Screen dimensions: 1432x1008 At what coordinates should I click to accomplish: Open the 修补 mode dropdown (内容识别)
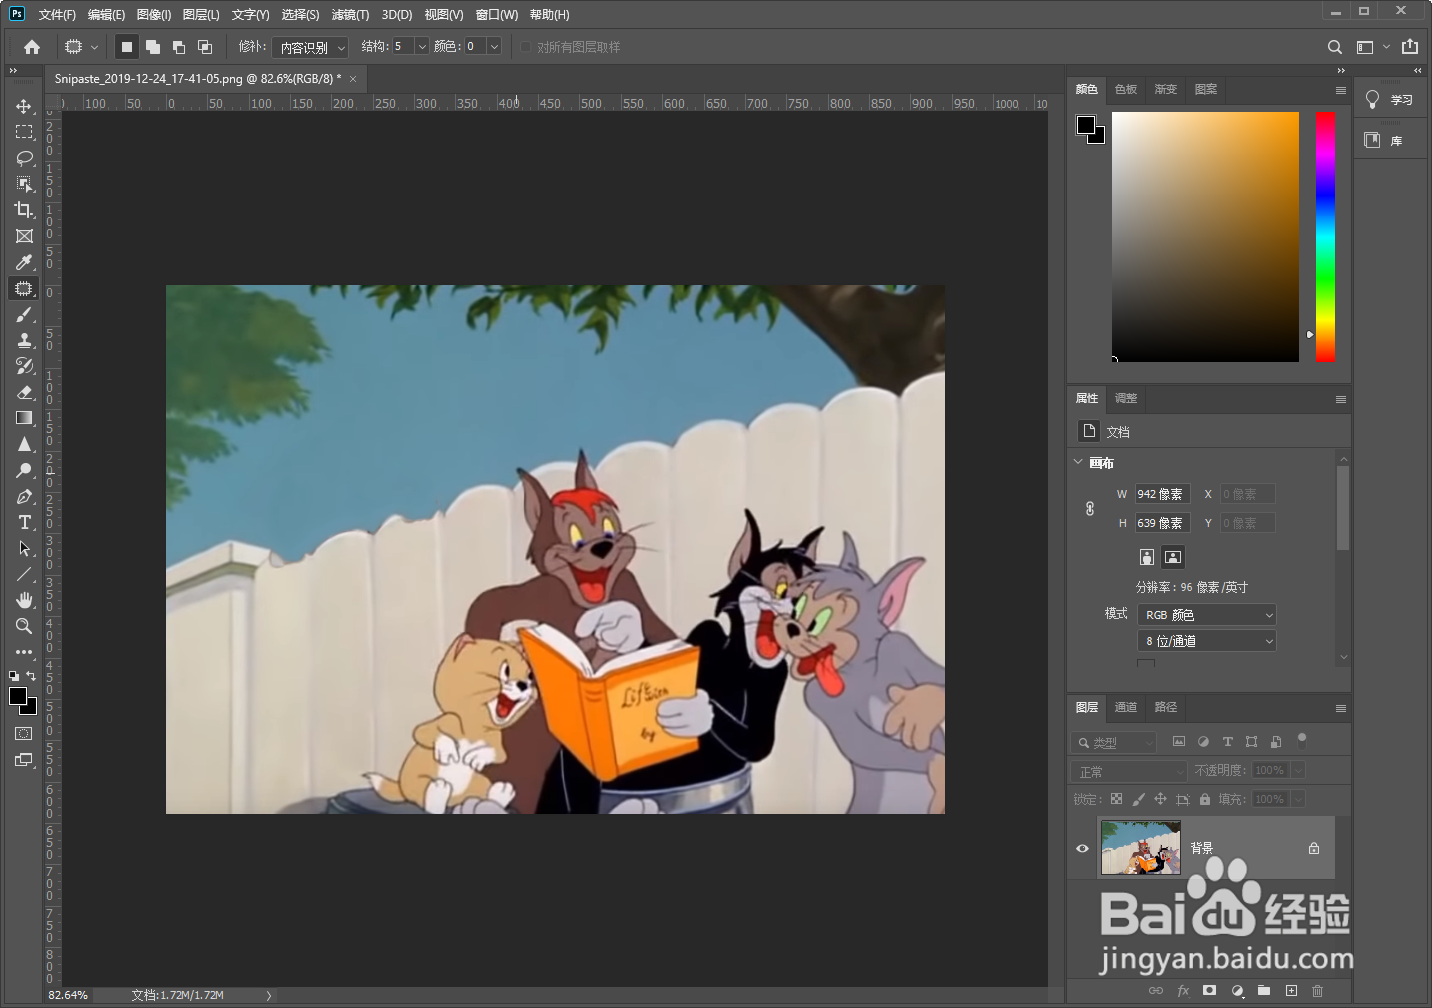(310, 47)
